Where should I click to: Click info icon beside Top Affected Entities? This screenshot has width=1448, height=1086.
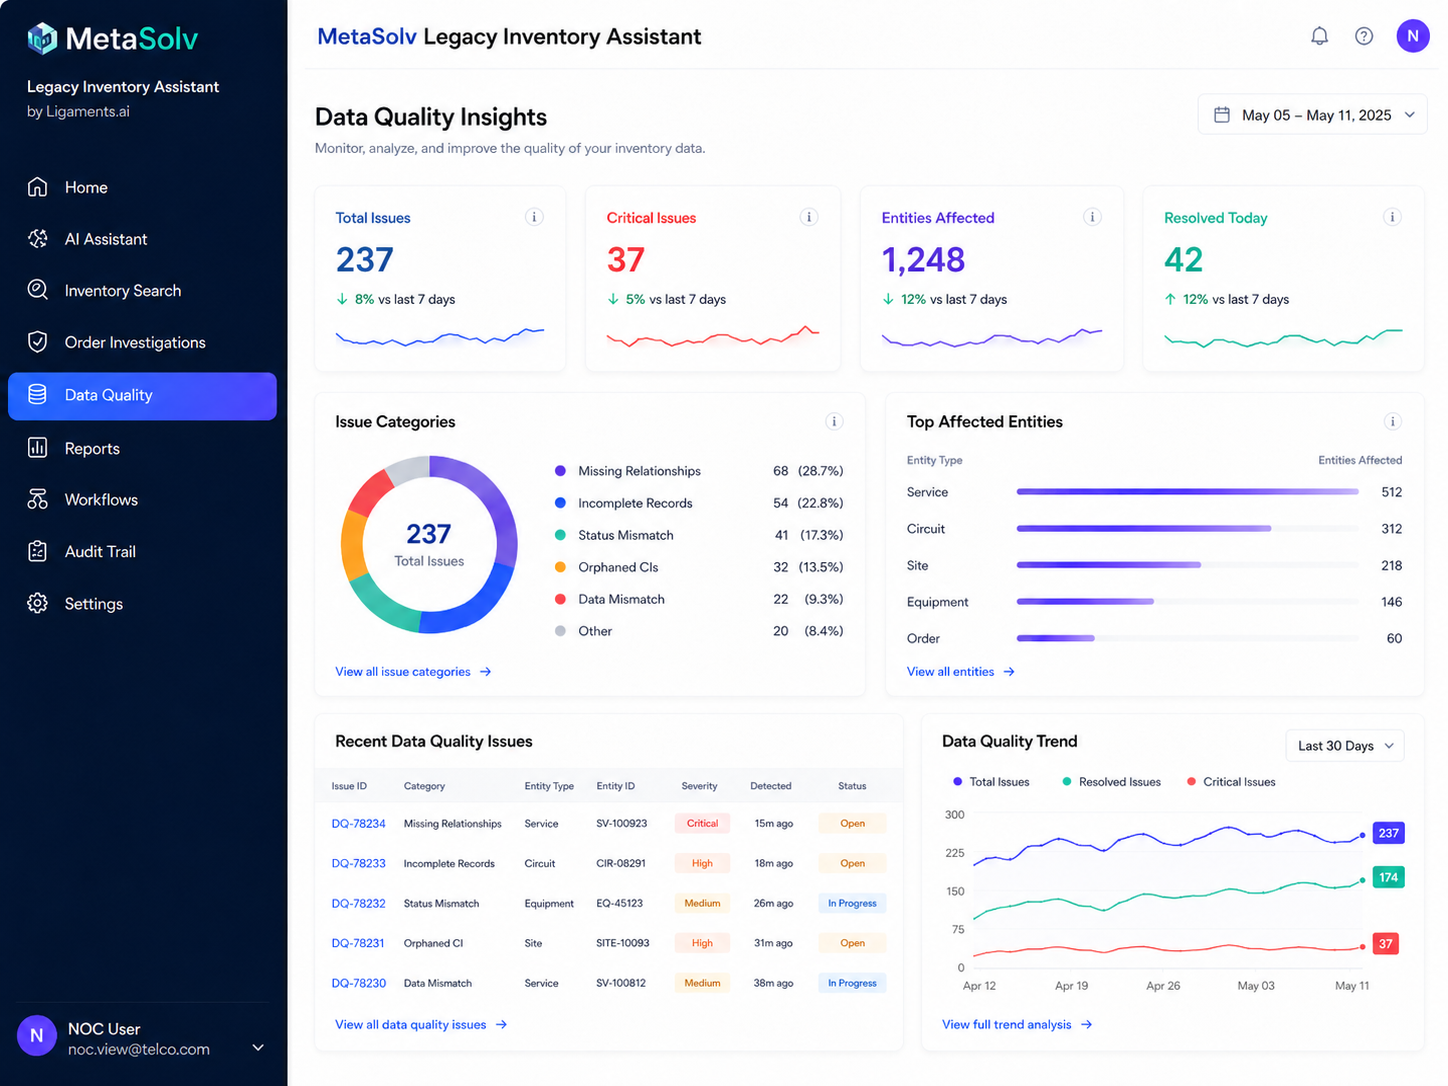pos(1392,422)
